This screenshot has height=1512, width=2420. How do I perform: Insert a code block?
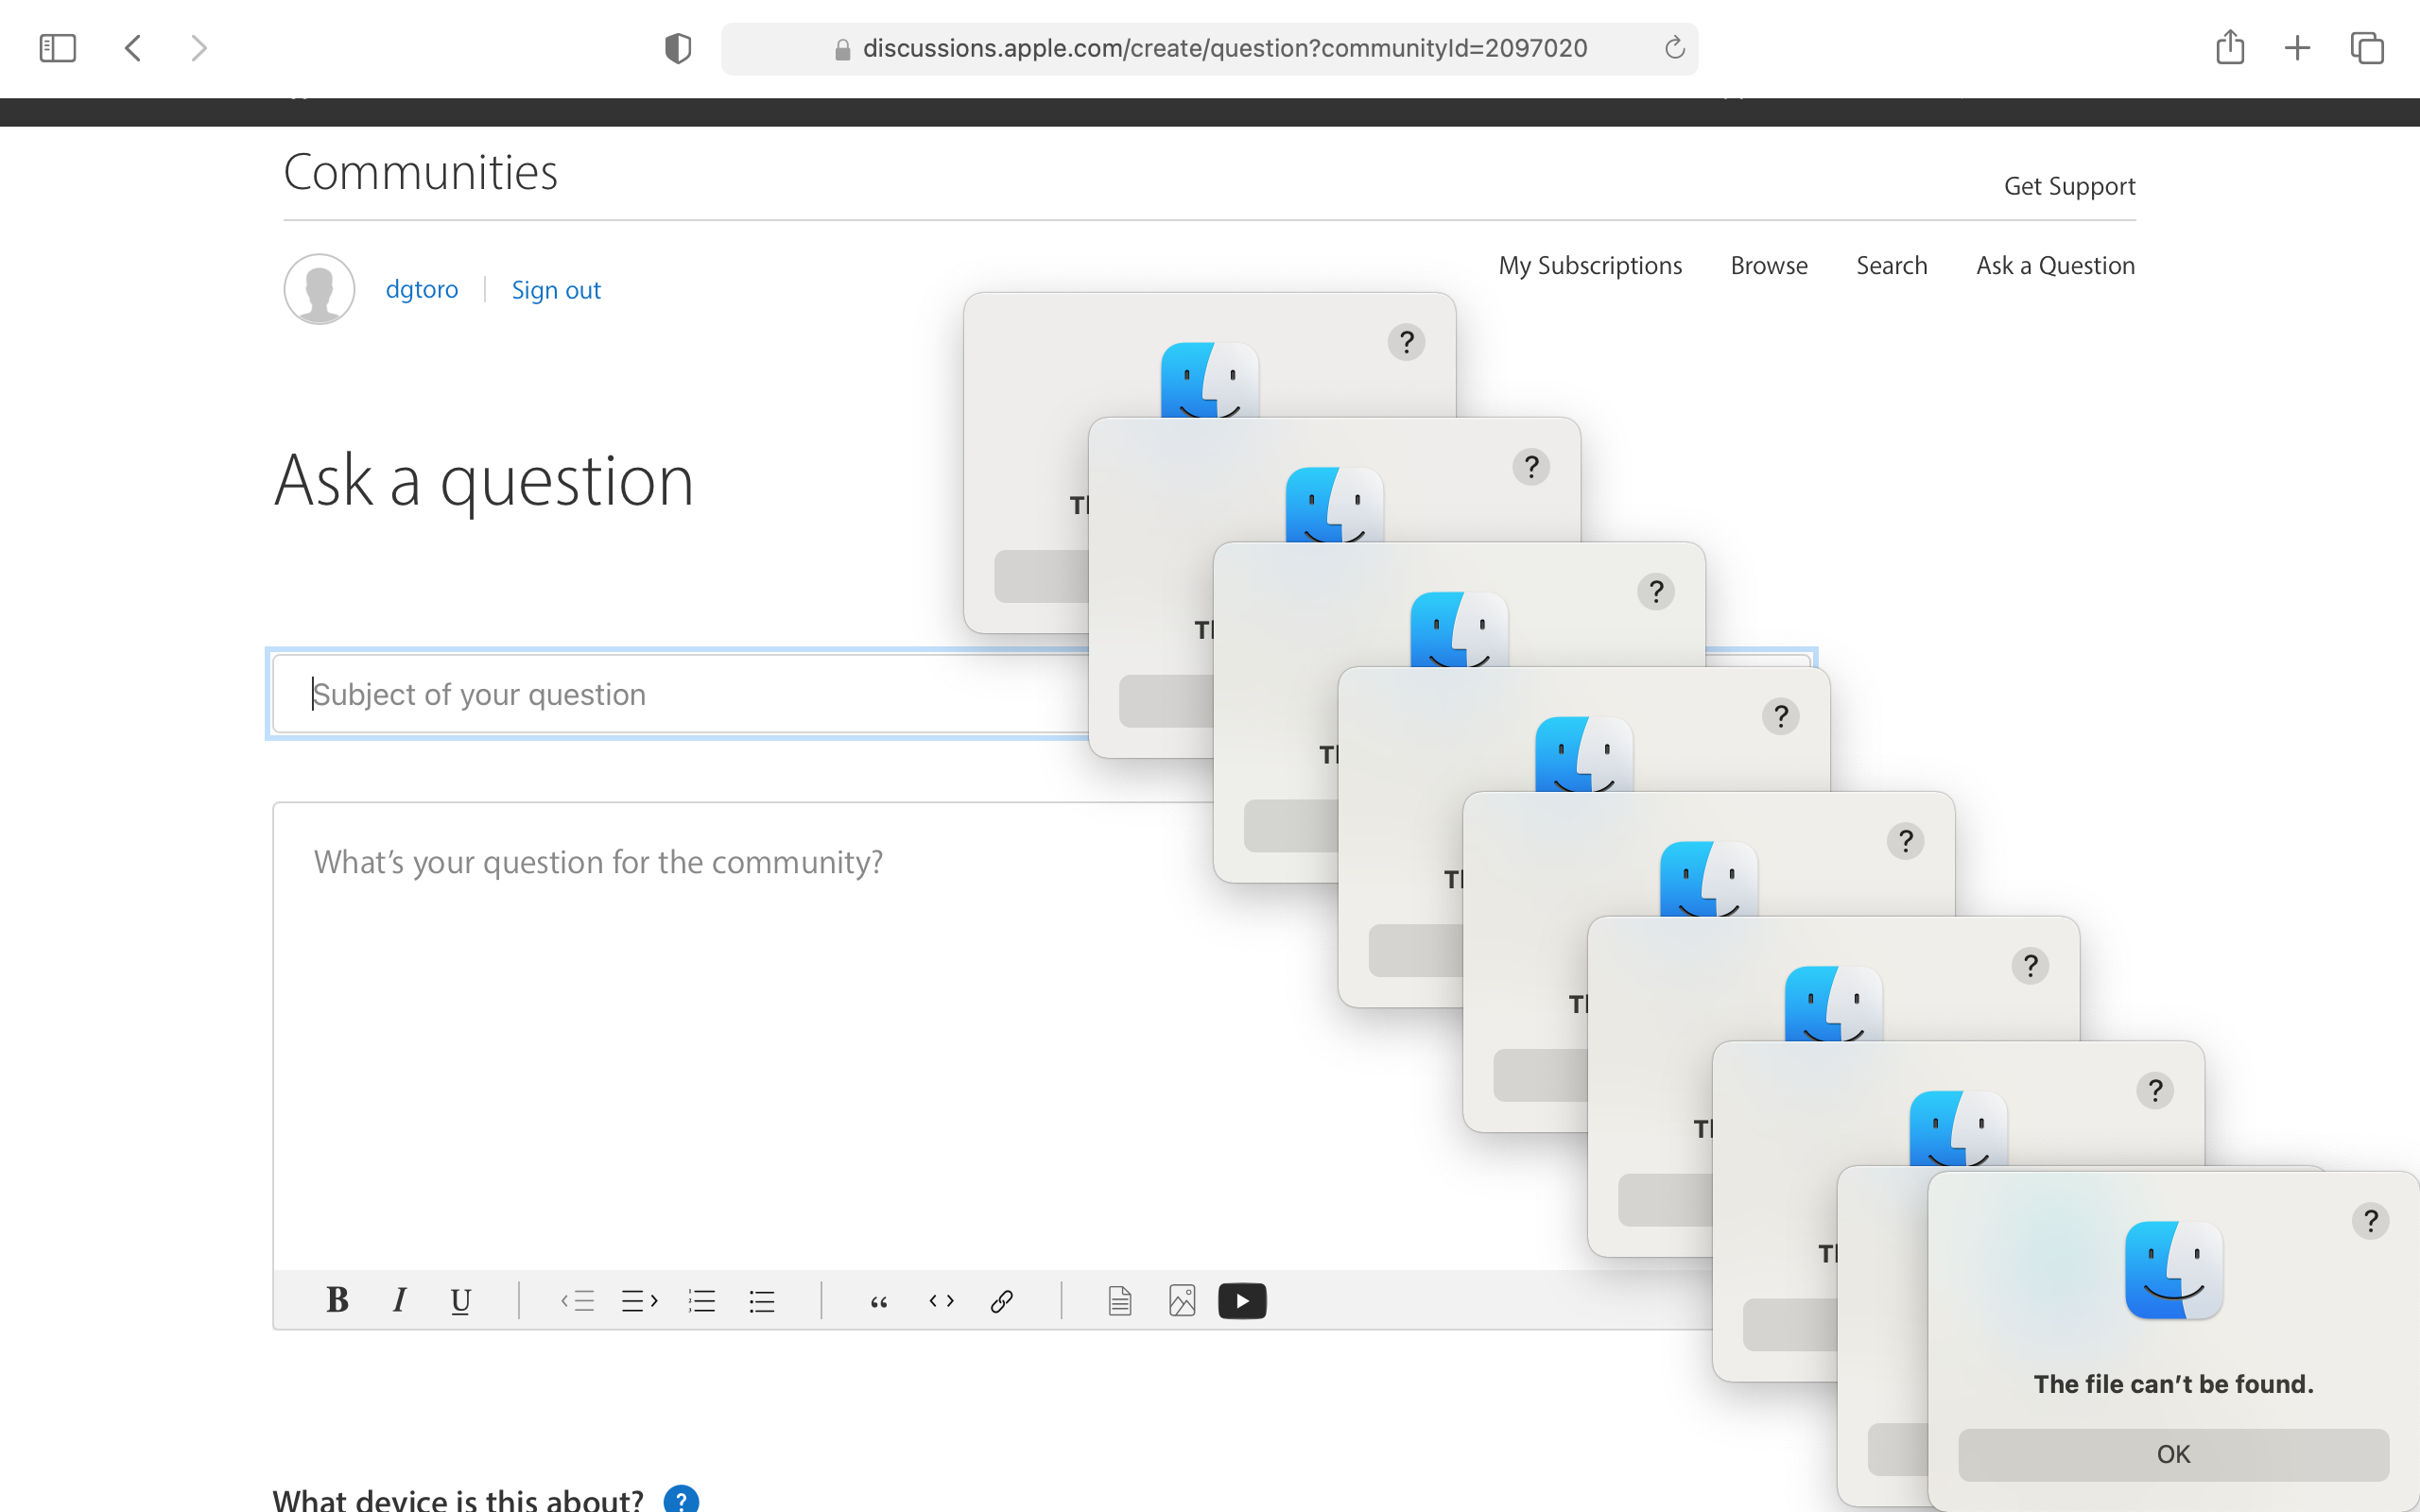pyautogui.click(x=941, y=1300)
